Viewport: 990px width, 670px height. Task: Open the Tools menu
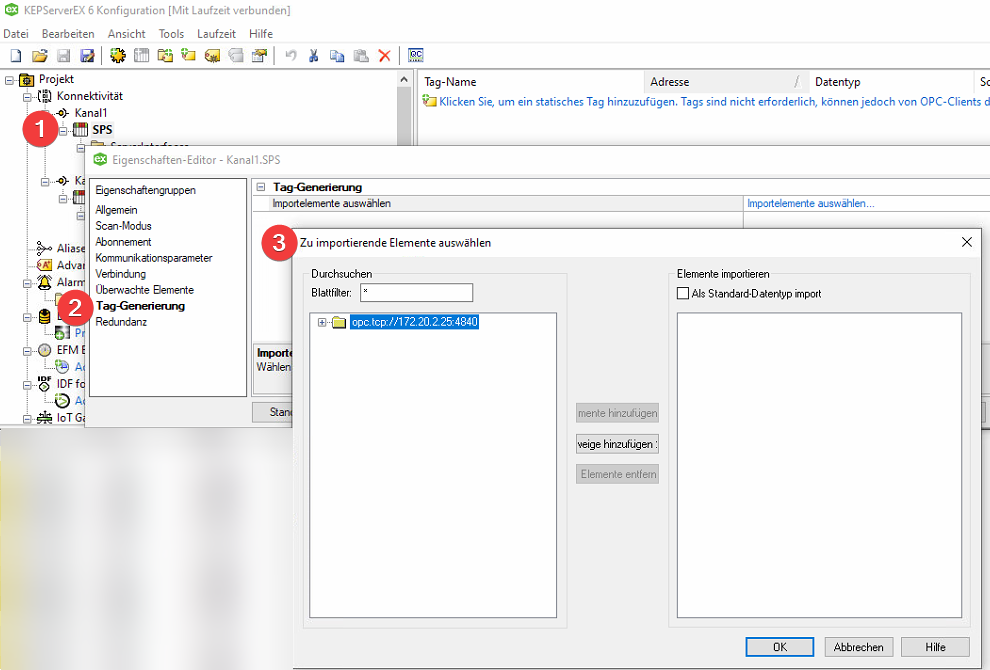171,33
